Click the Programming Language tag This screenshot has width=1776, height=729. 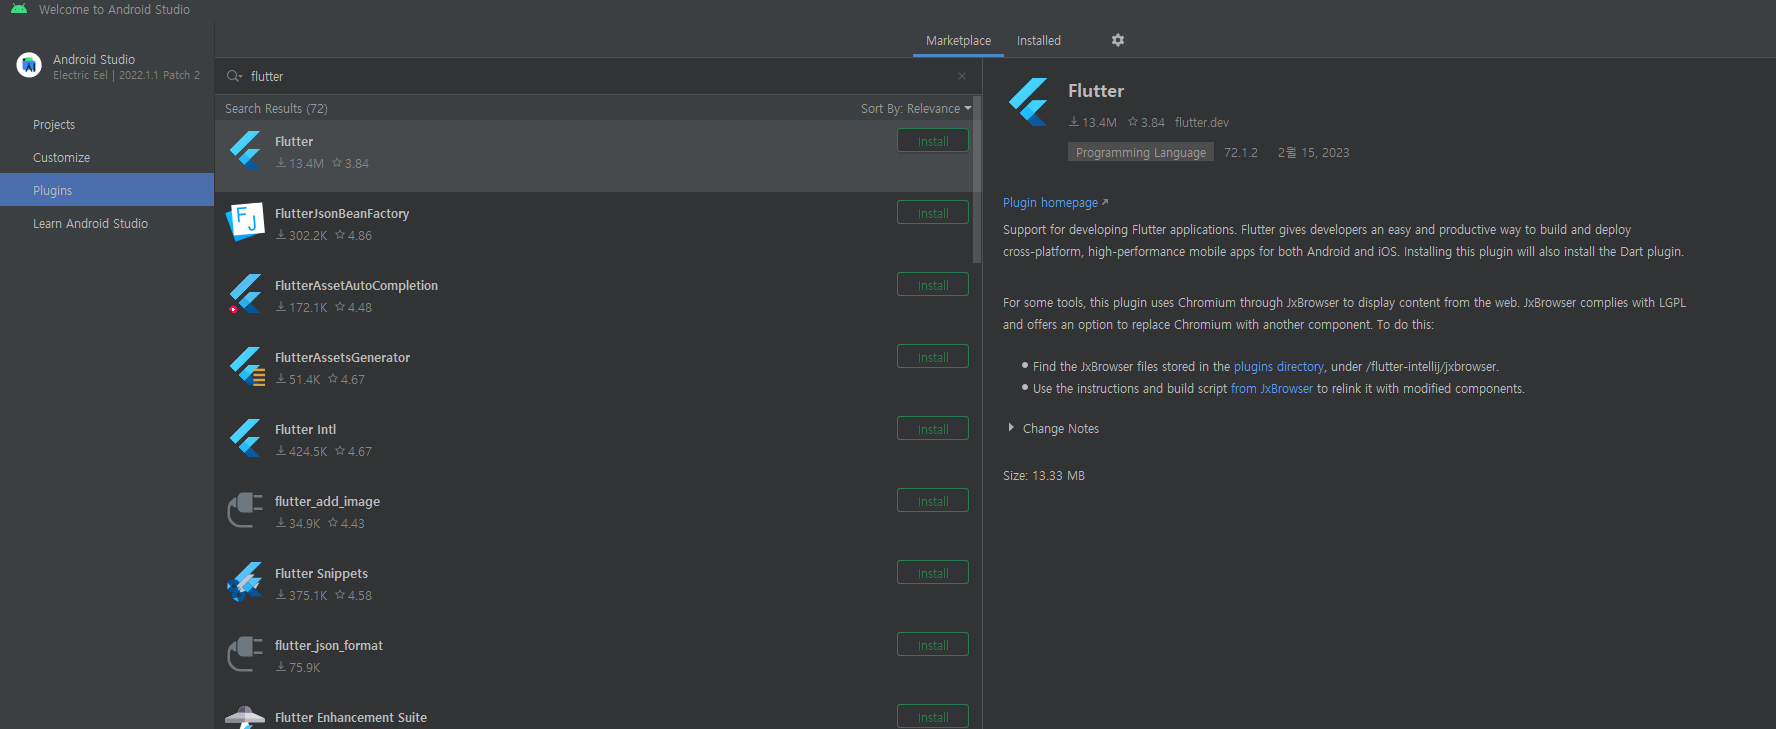tap(1141, 152)
